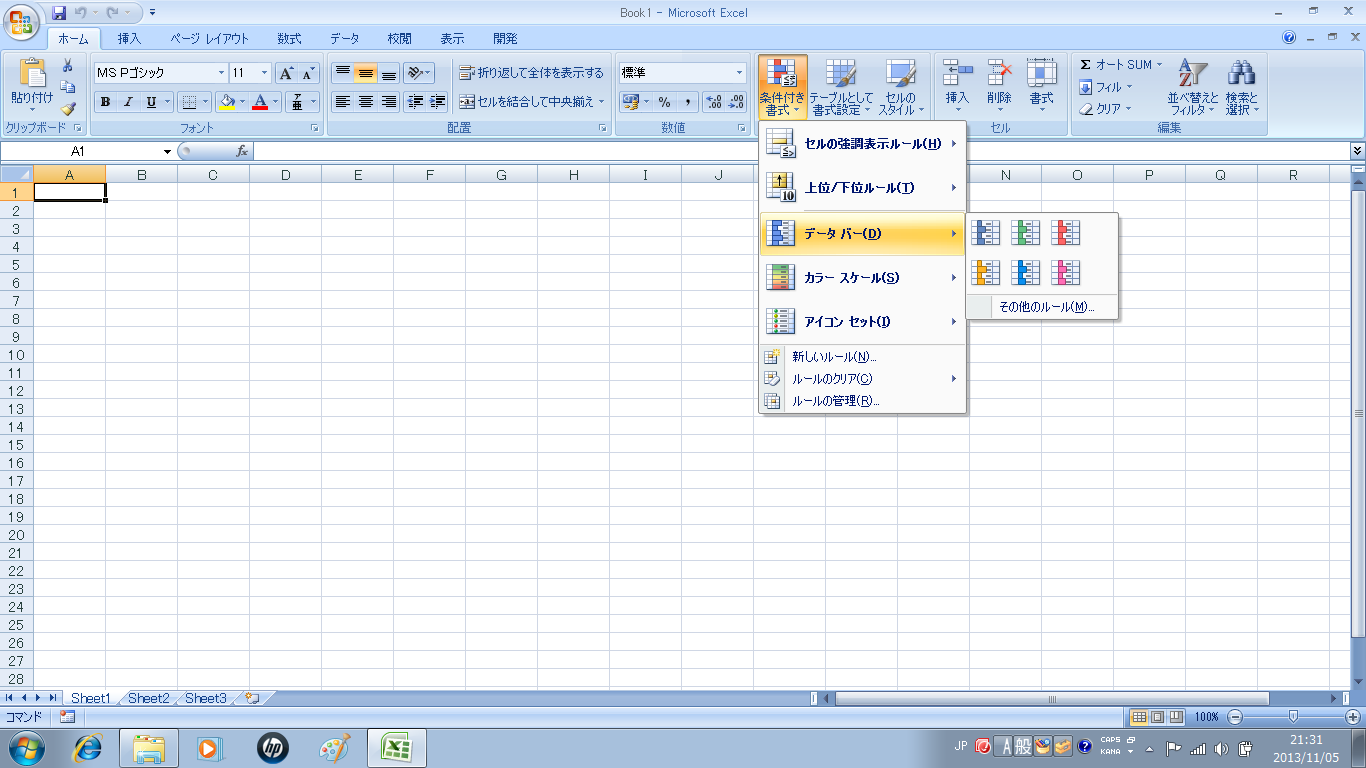Viewport: 1366px width, 768px height.
Task: Enable 折り返して全体を表示する wrap text
Action: [532, 73]
